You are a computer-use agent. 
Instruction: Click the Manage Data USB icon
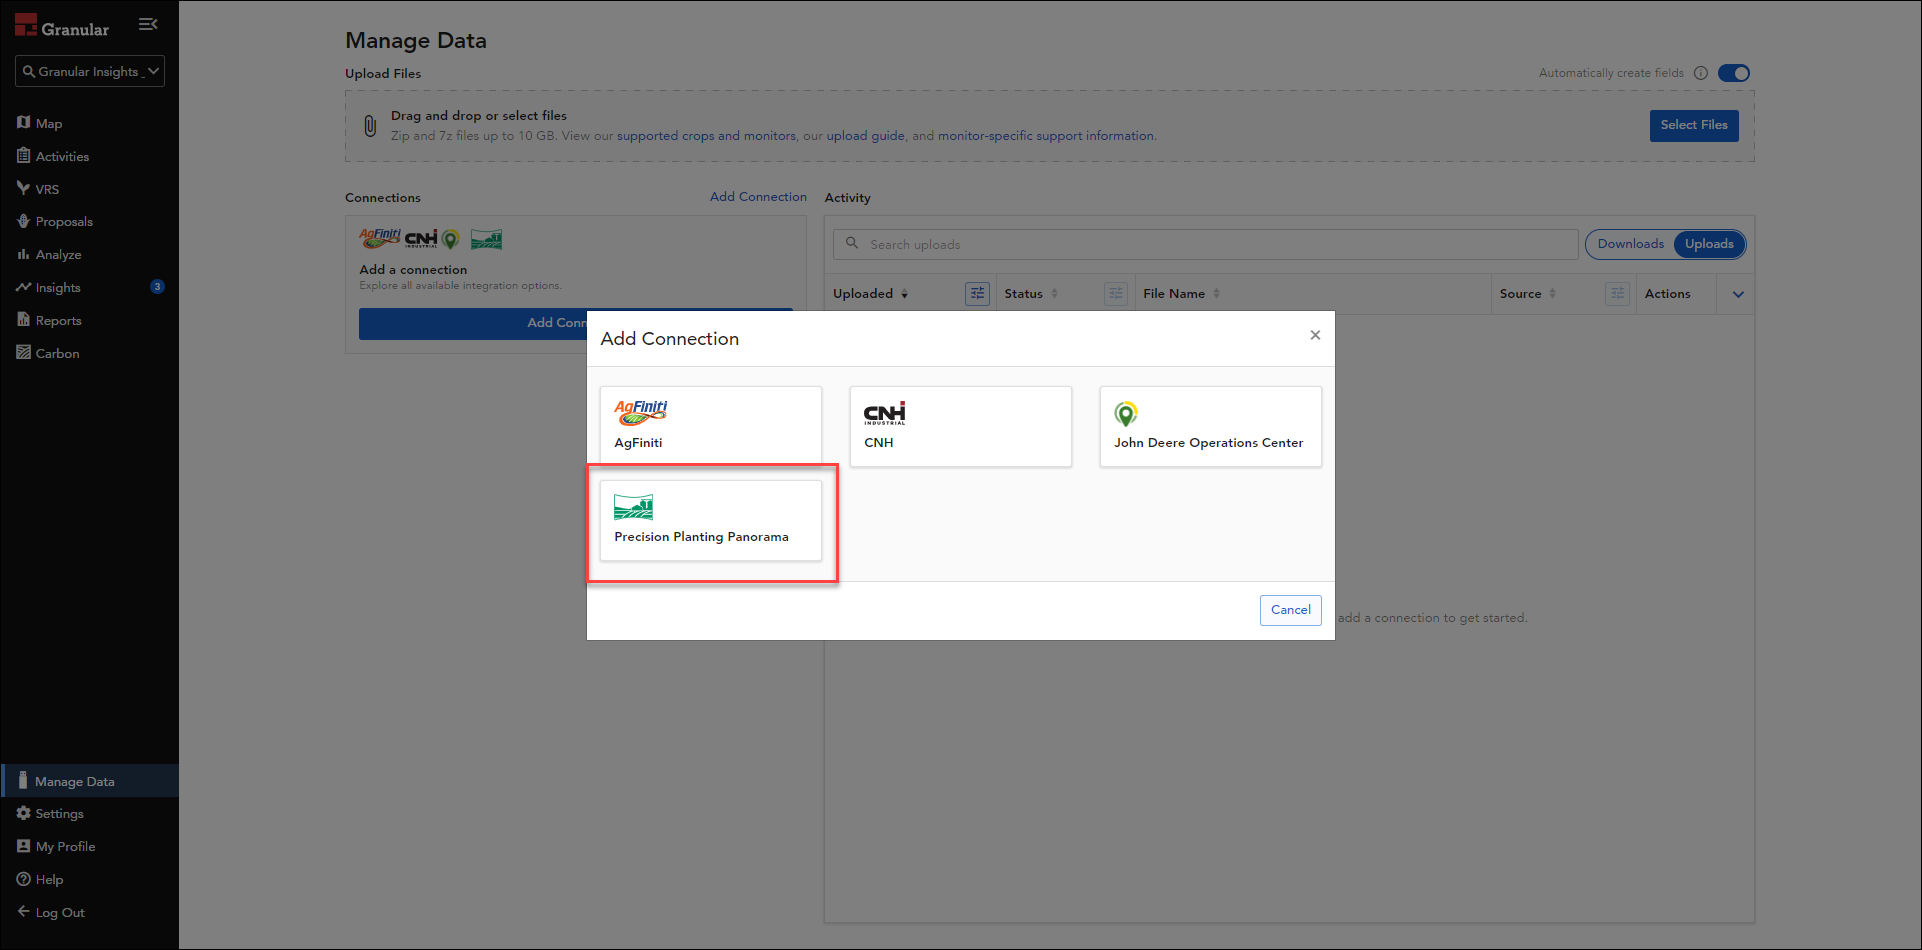(x=23, y=780)
